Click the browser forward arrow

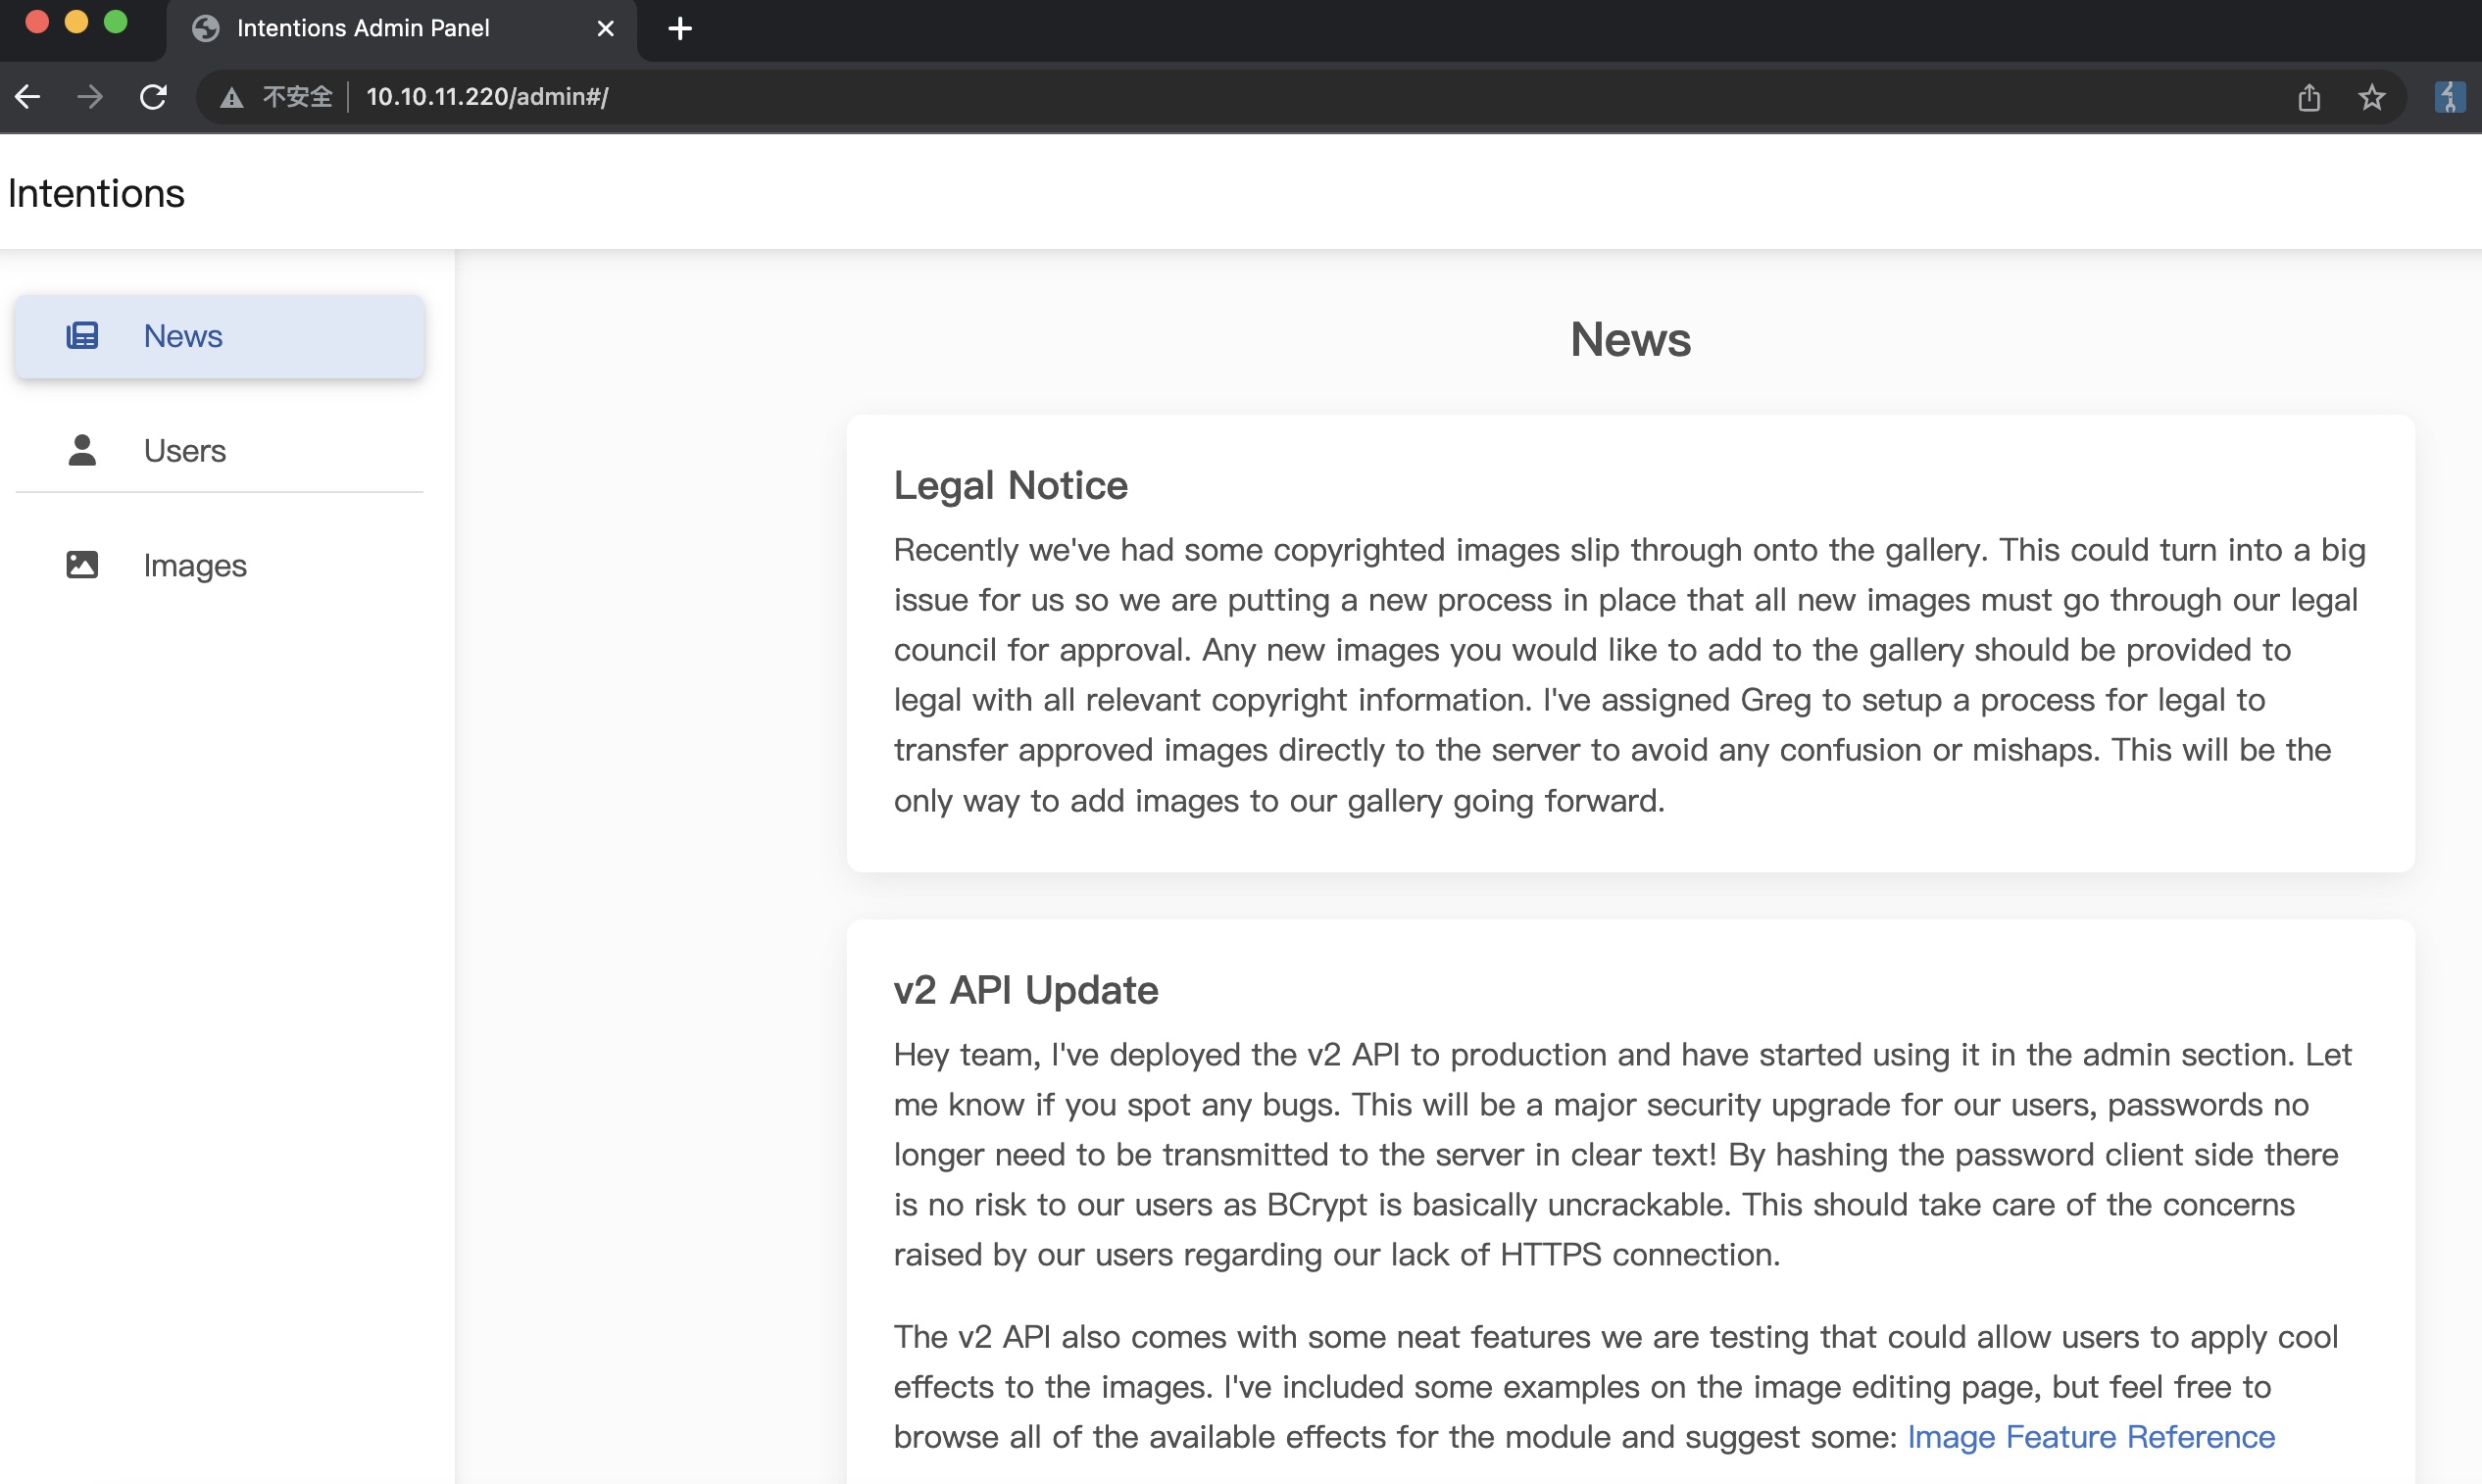coord(90,97)
